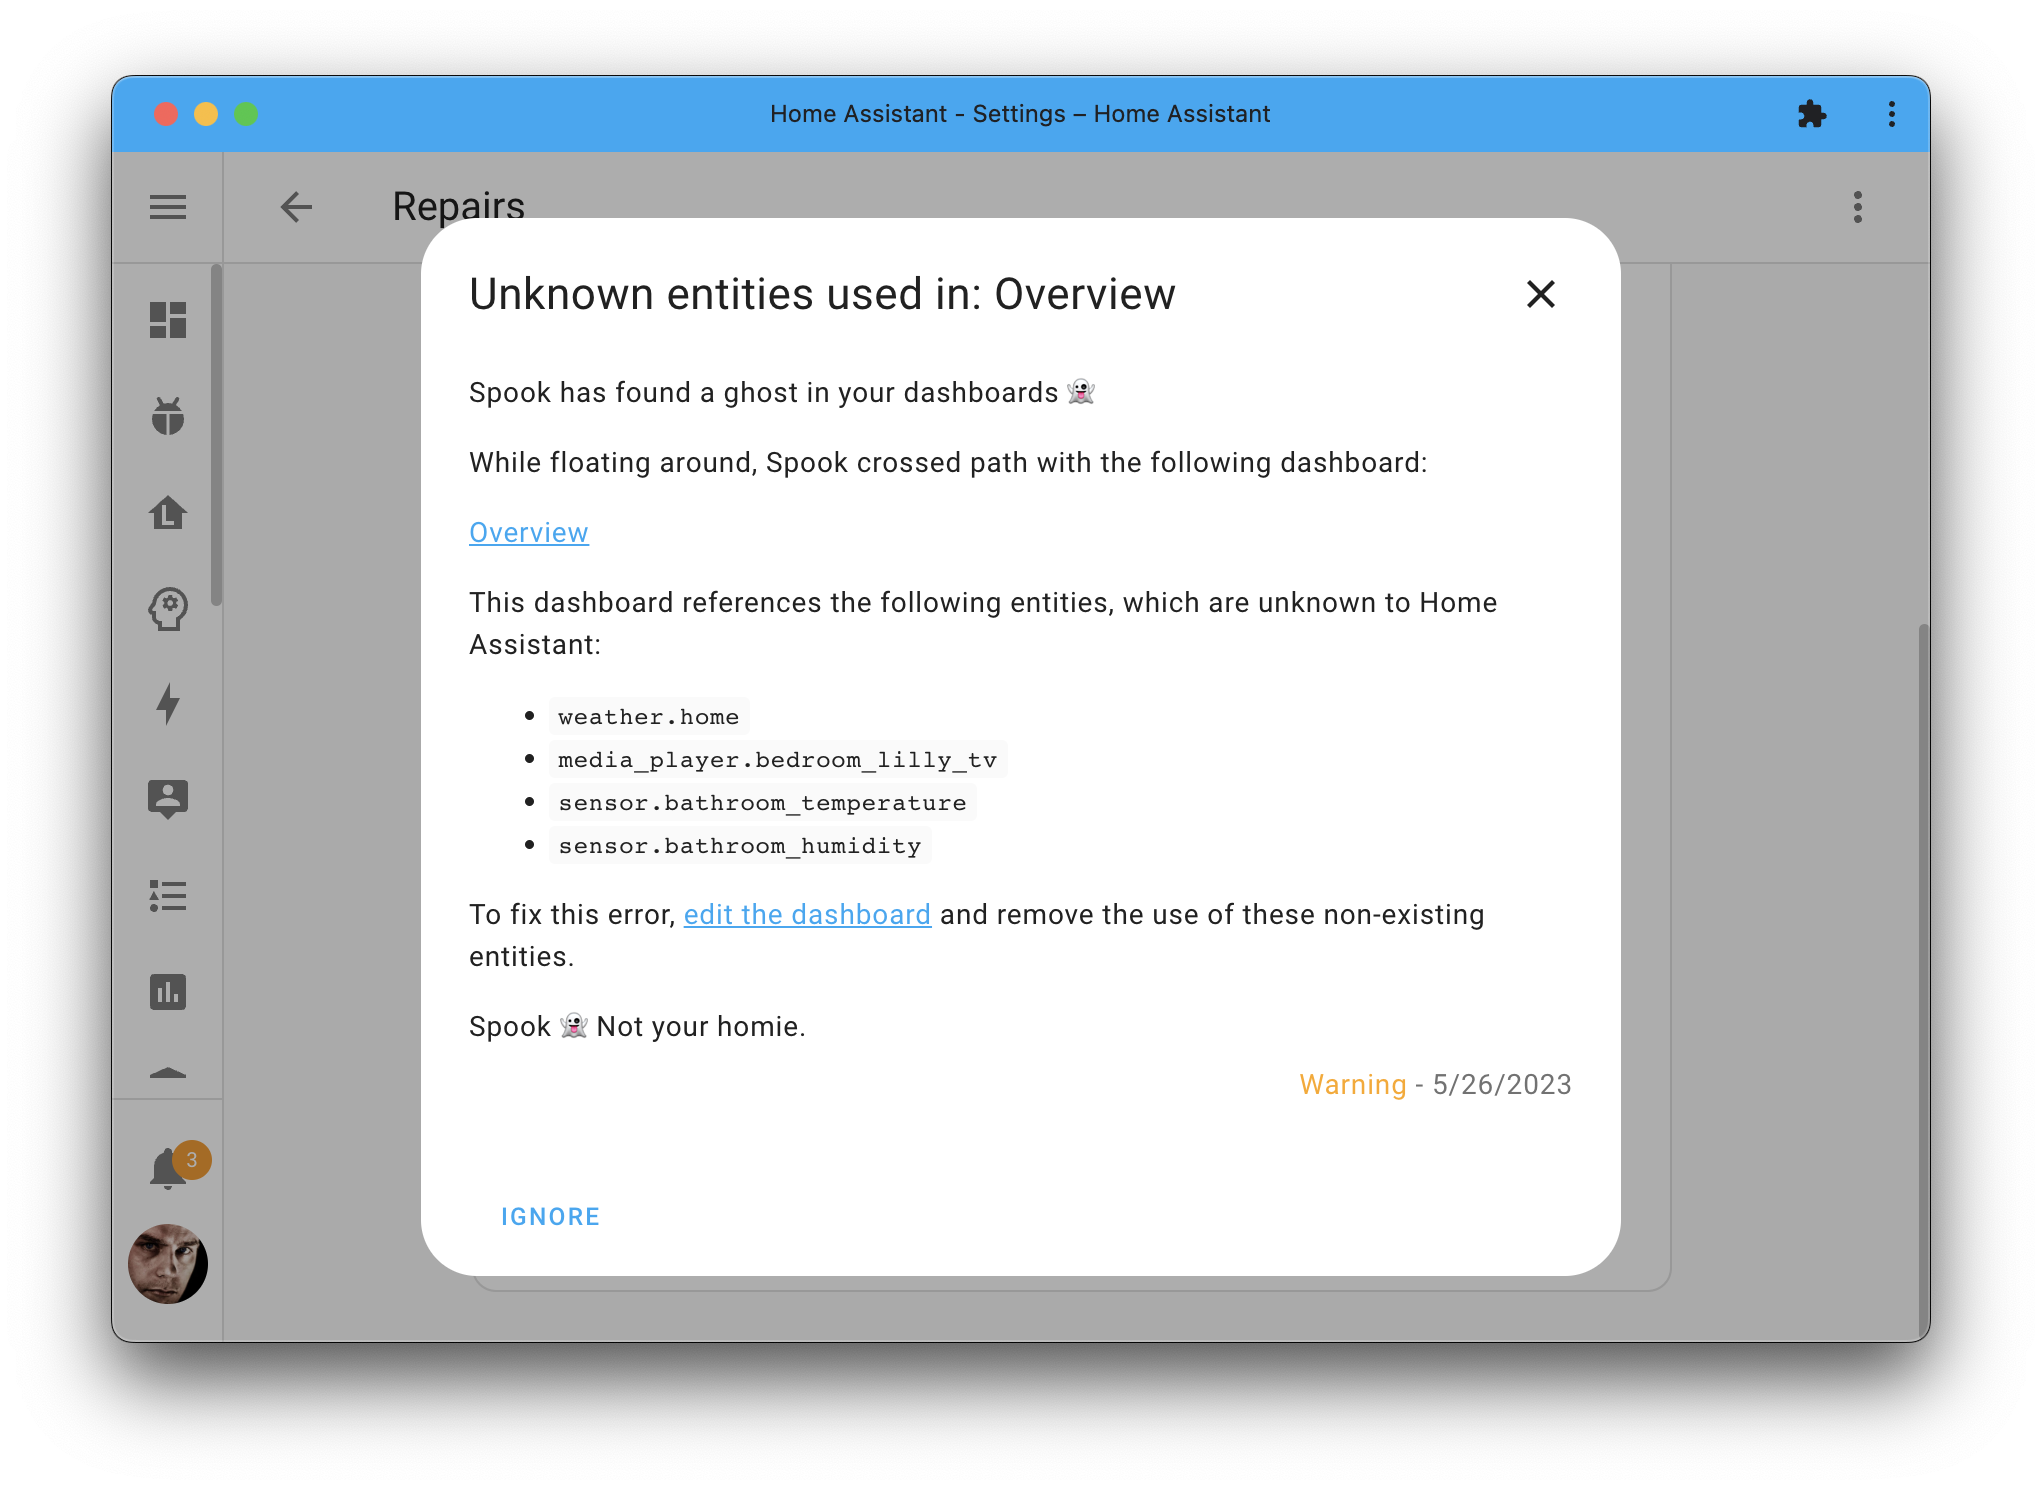Navigate back using the back arrow
Image resolution: width=2042 pixels, height=1490 pixels.
point(295,206)
